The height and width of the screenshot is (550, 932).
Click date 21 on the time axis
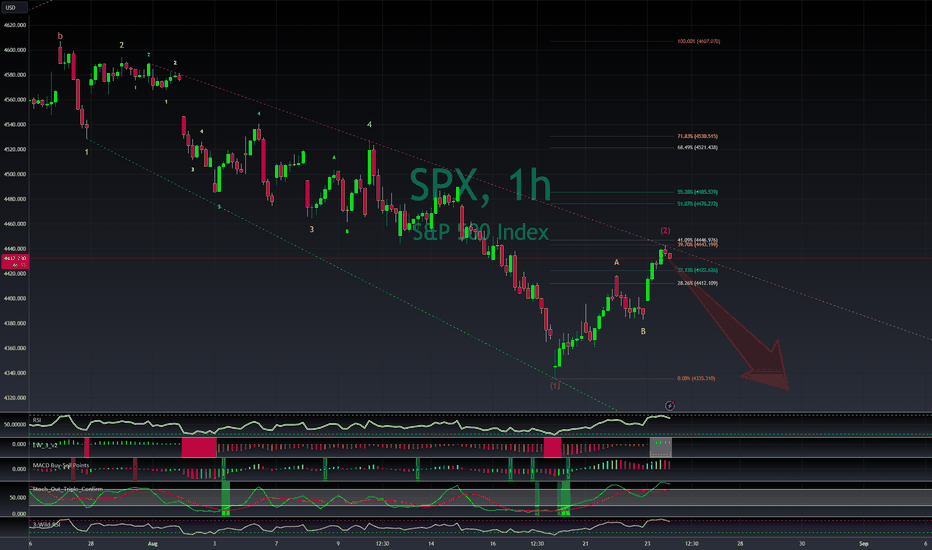tap(585, 543)
